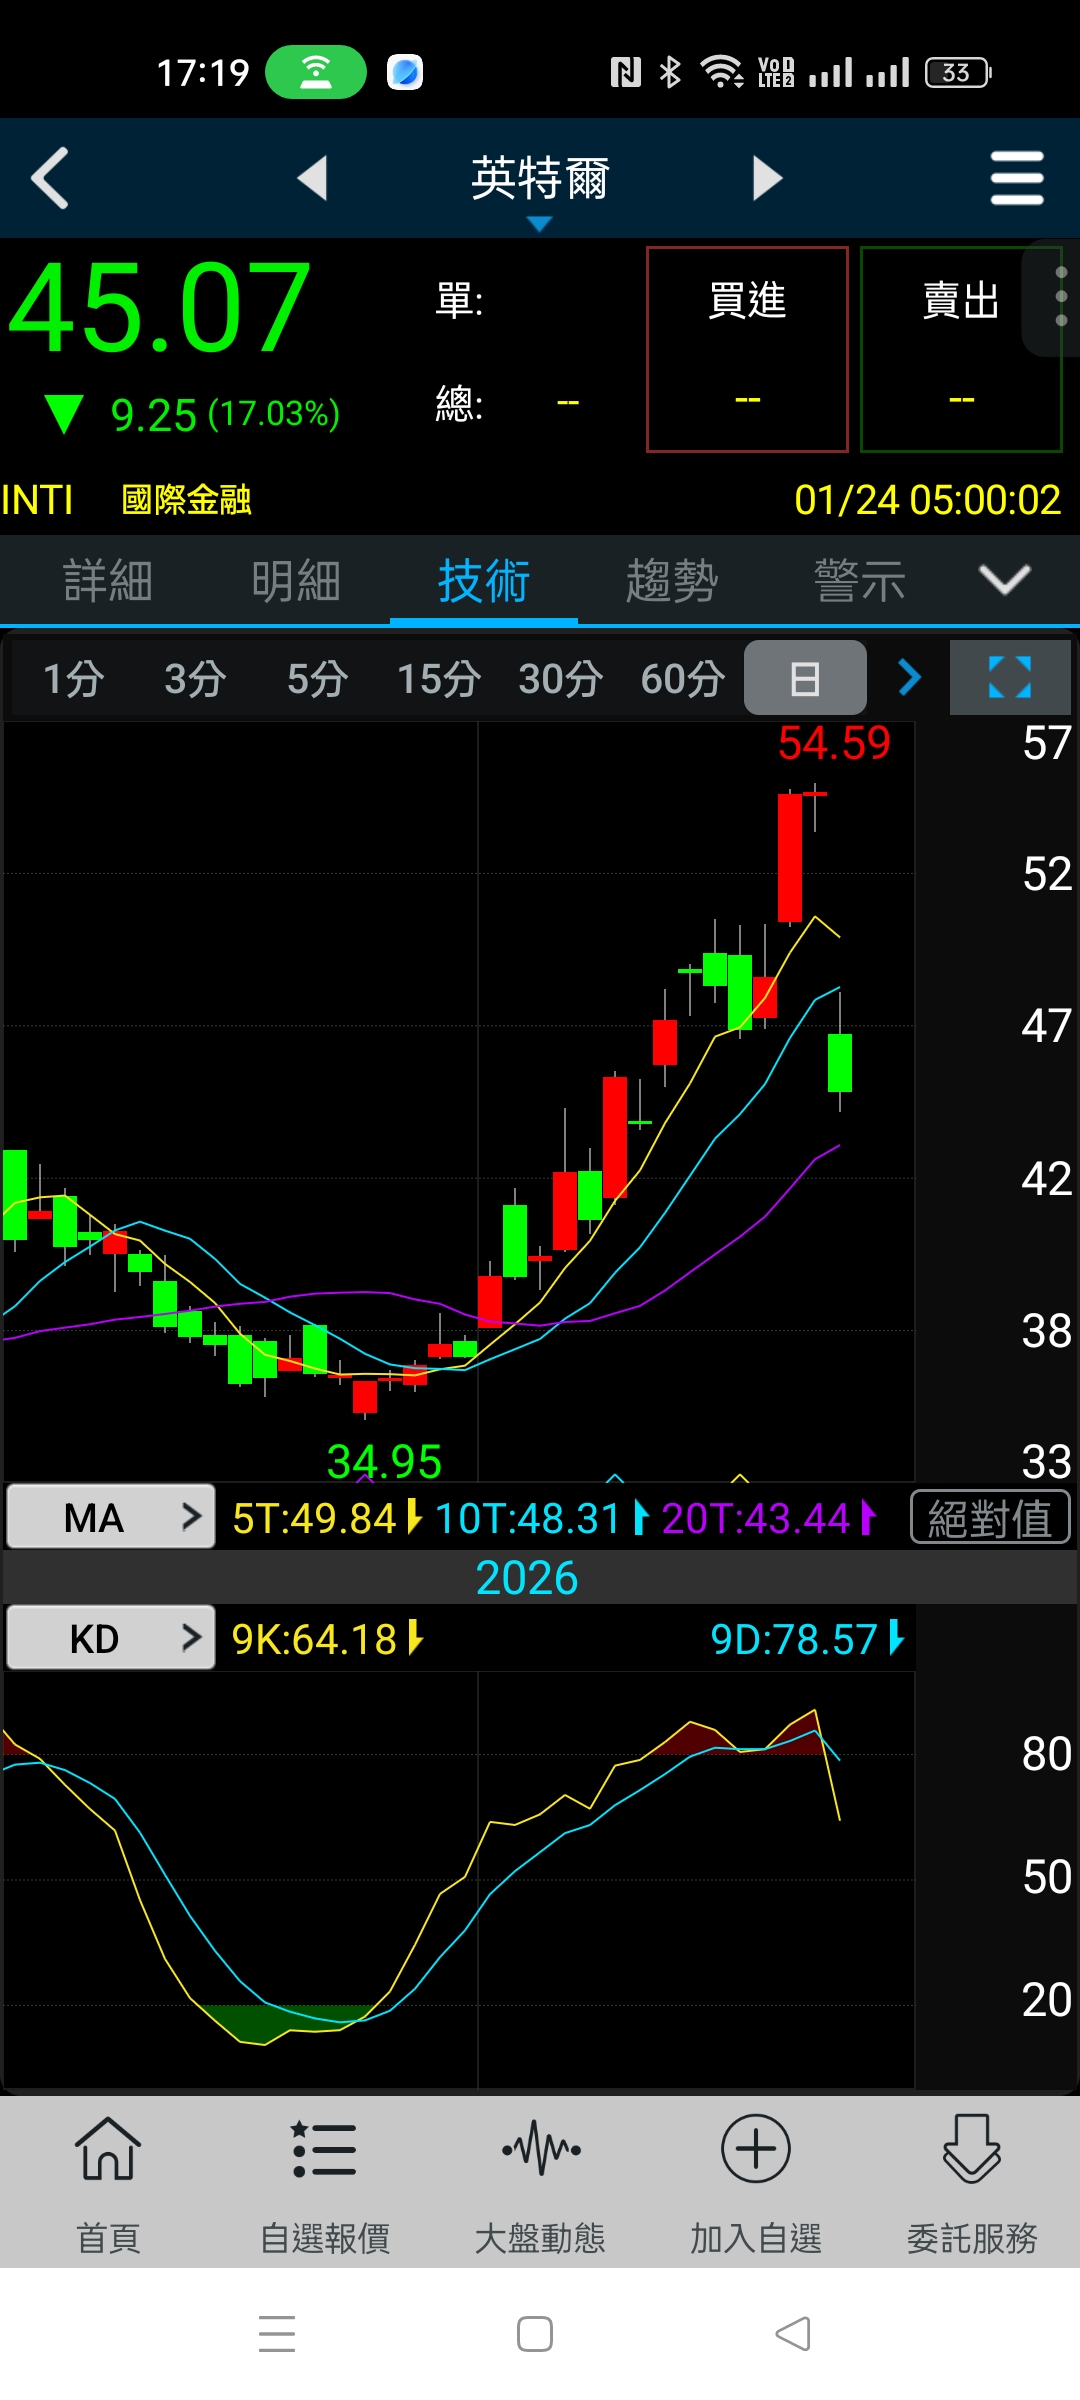Open 首頁 home icon
Image resolution: width=1080 pixels, height=2400 pixels.
pos(108,2182)
